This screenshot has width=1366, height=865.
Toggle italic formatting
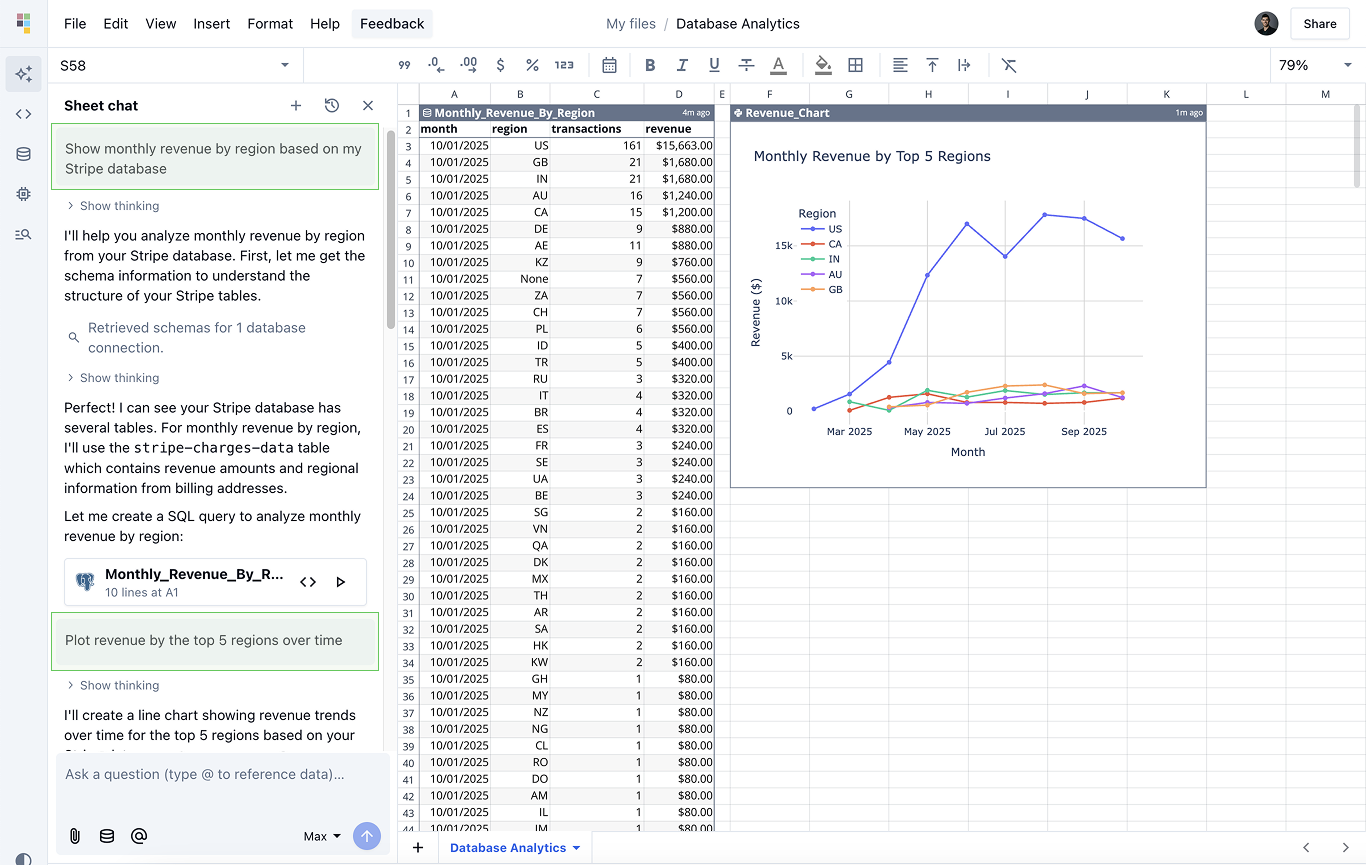click(x=682, y=64)
